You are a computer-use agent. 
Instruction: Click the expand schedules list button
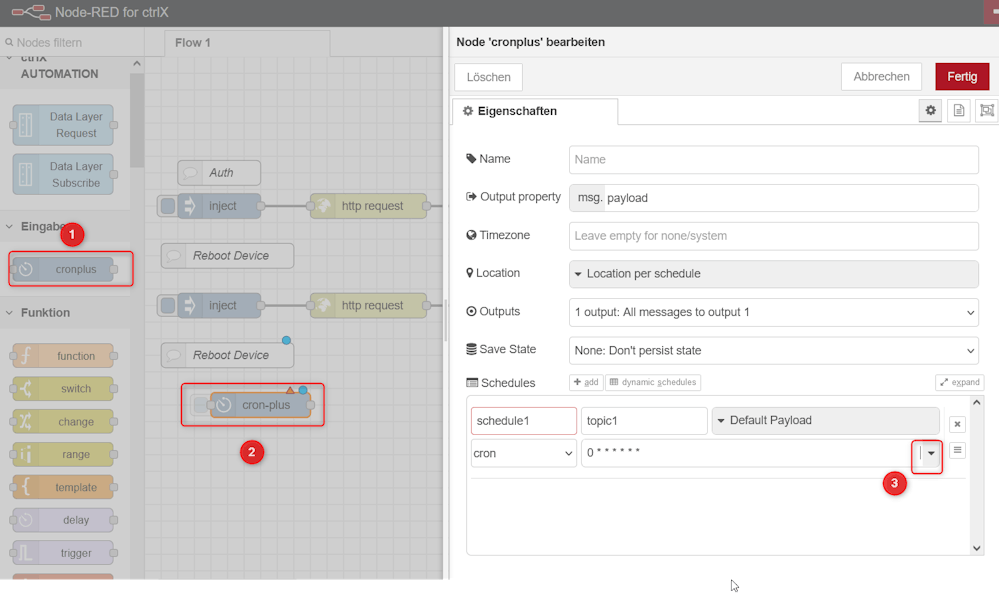[959, 382]
